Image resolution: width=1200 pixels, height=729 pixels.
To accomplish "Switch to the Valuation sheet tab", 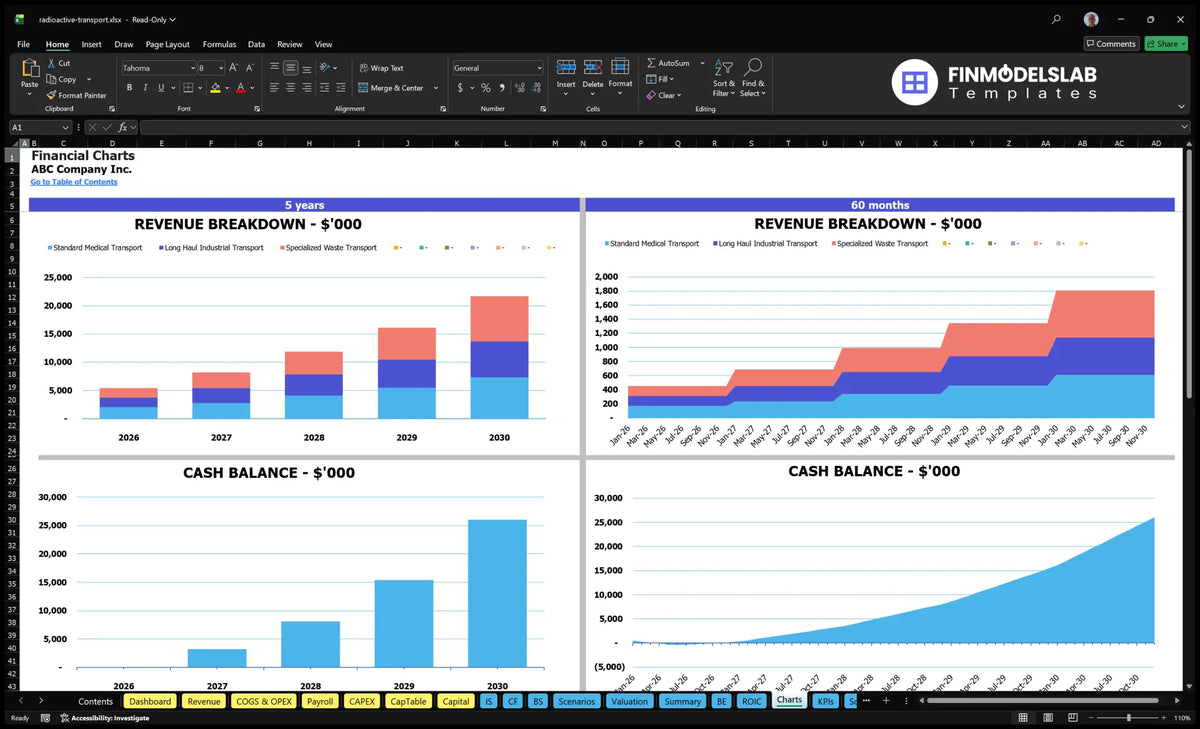I will (x=629, y=701).
